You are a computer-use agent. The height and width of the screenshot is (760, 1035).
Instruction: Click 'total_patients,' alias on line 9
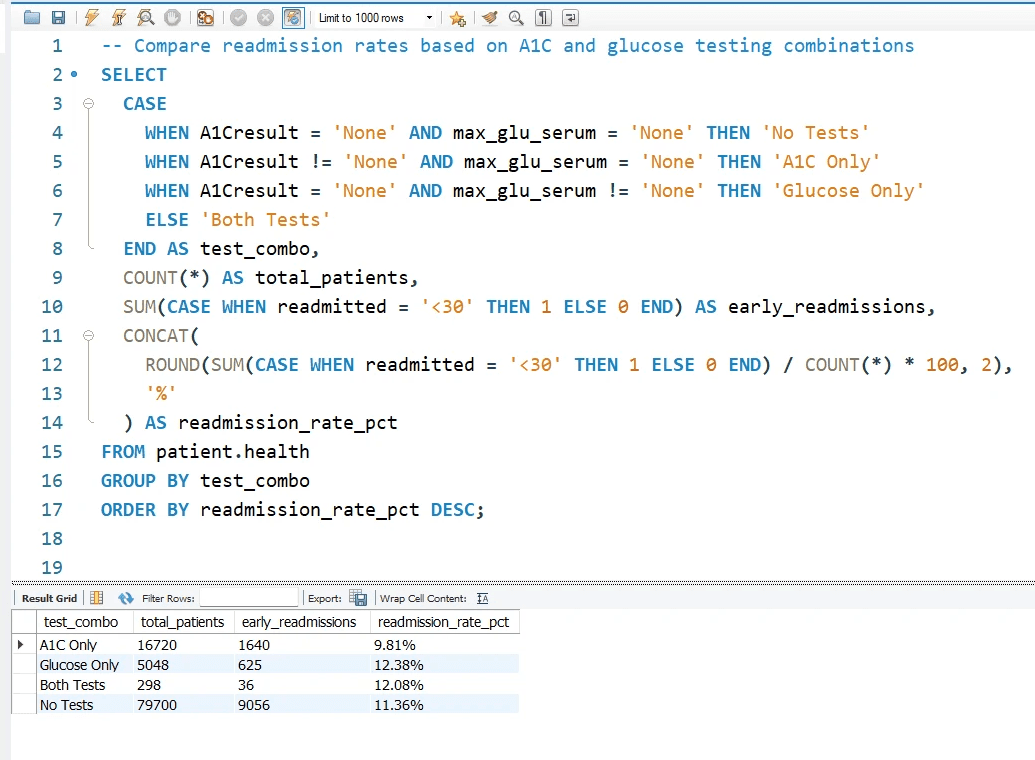[x=337, y=278]
